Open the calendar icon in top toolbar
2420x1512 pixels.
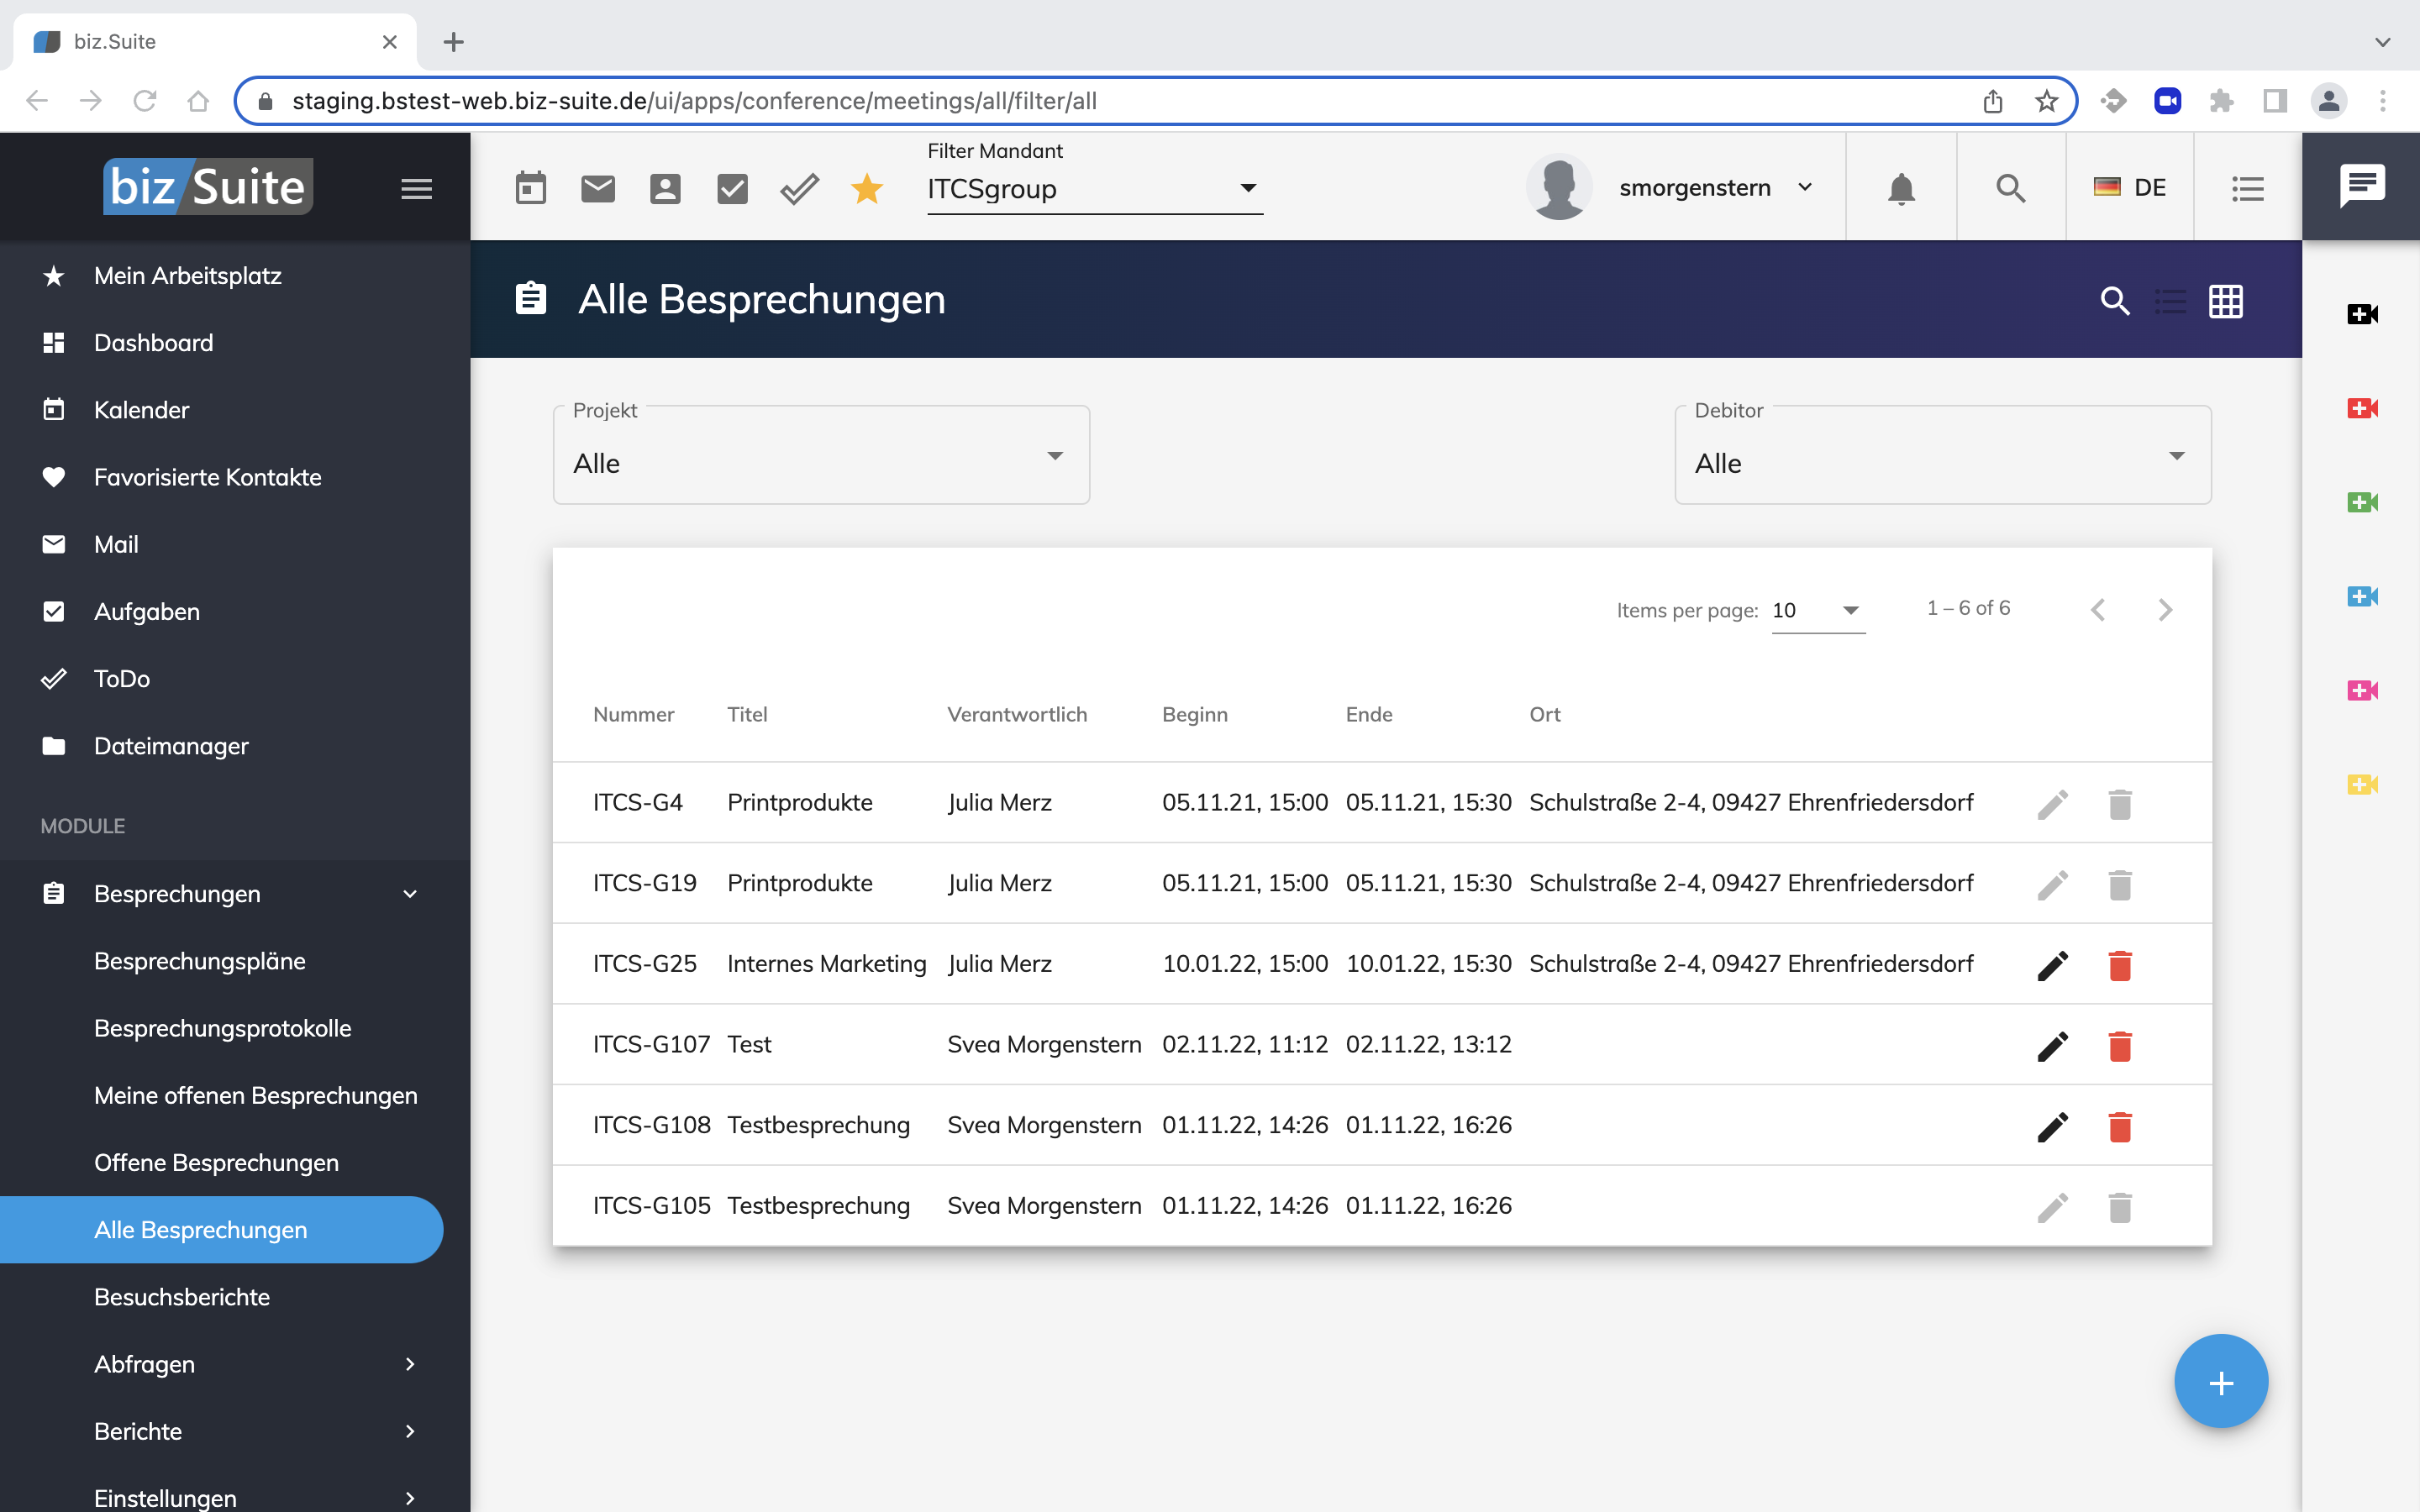click(531, 188)
